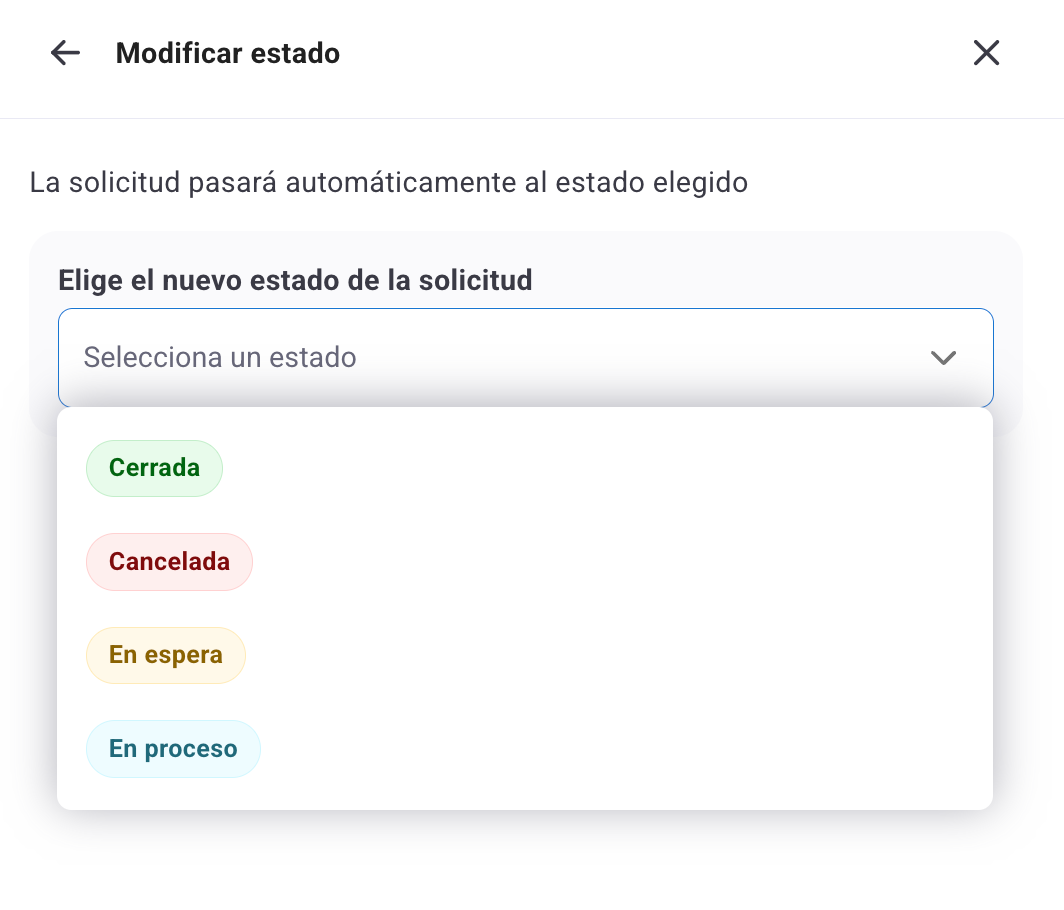Click the 'Selecciona un estado' combo box

525,358
